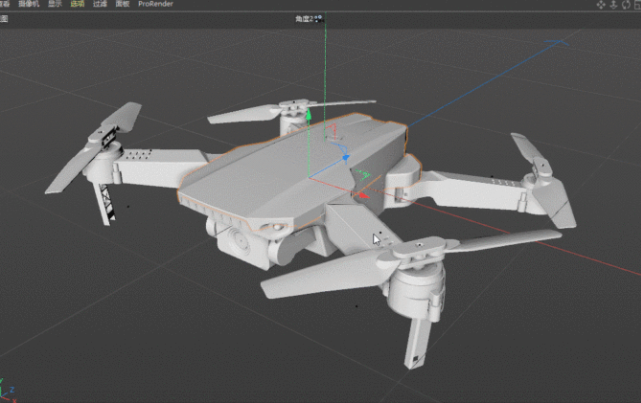
Task: Open the 摄像机 (Cameras) viewport menu
Action: click(x=29, y=4)
